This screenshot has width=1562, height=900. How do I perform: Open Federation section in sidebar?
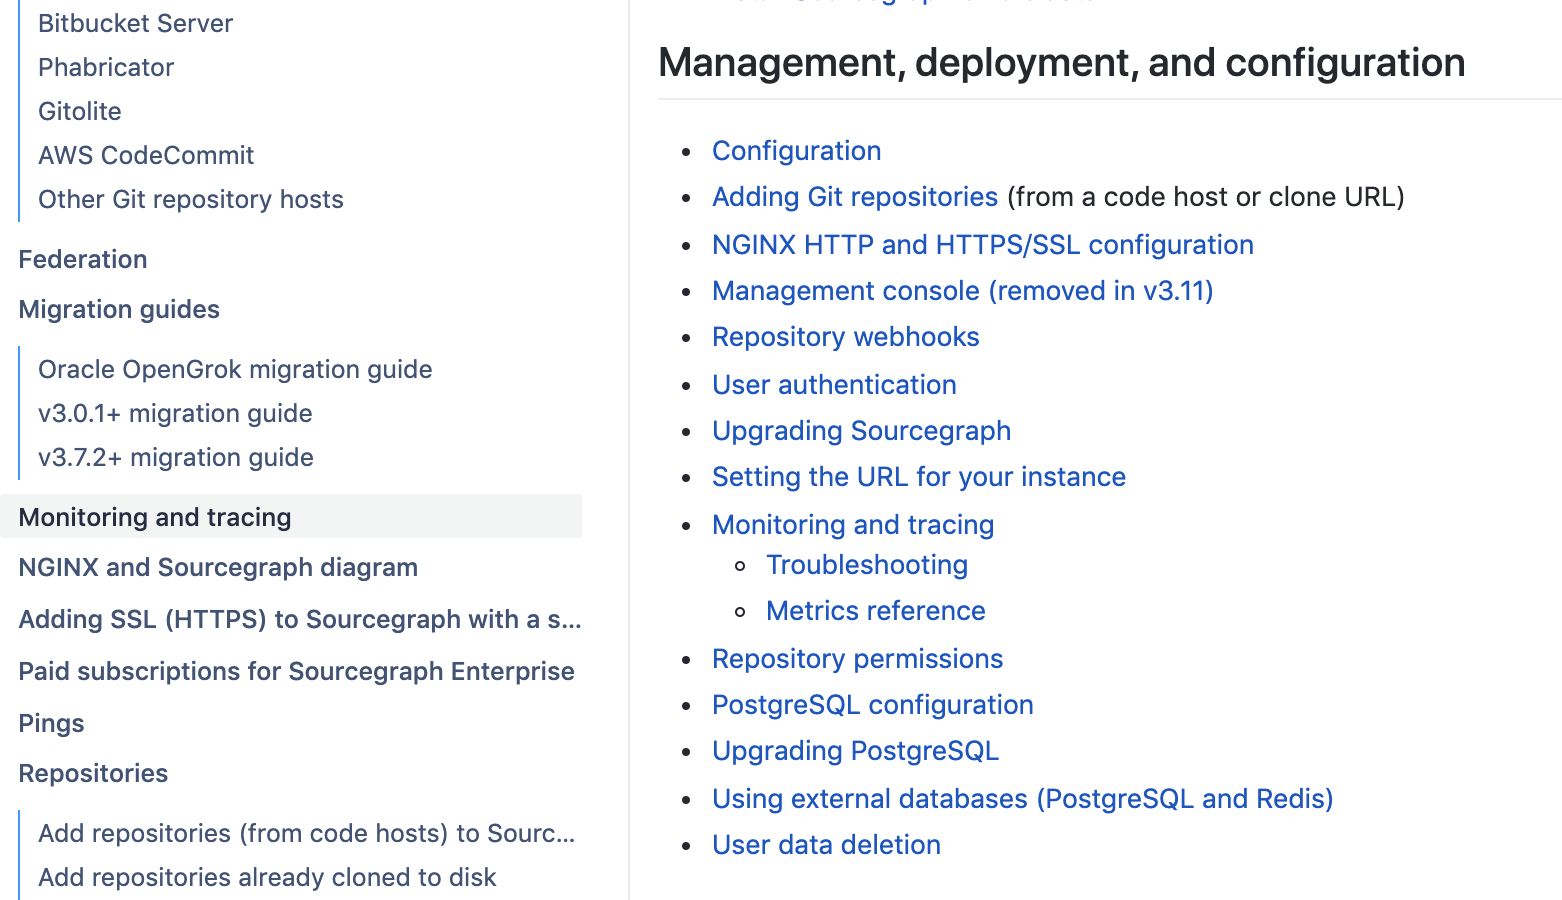click(83, 259)
